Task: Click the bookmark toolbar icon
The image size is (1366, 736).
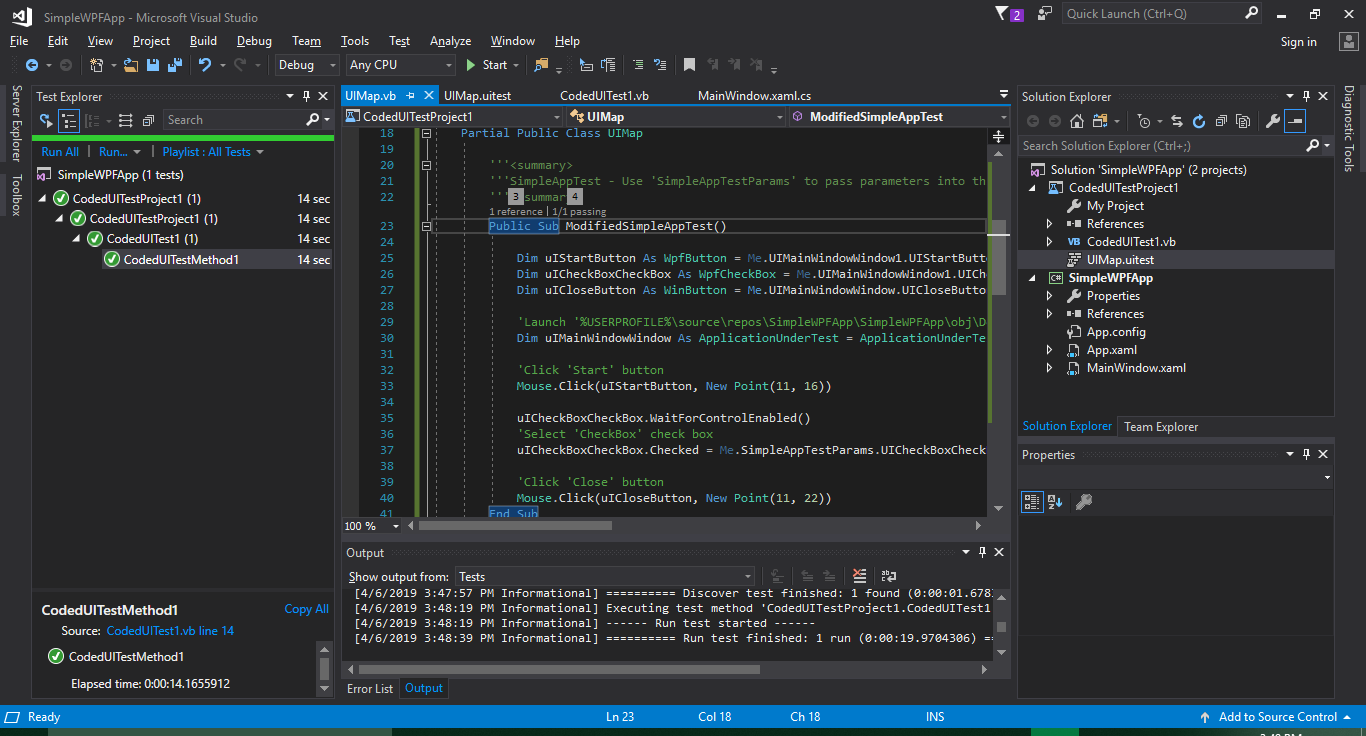Action: tap(689, 65)
